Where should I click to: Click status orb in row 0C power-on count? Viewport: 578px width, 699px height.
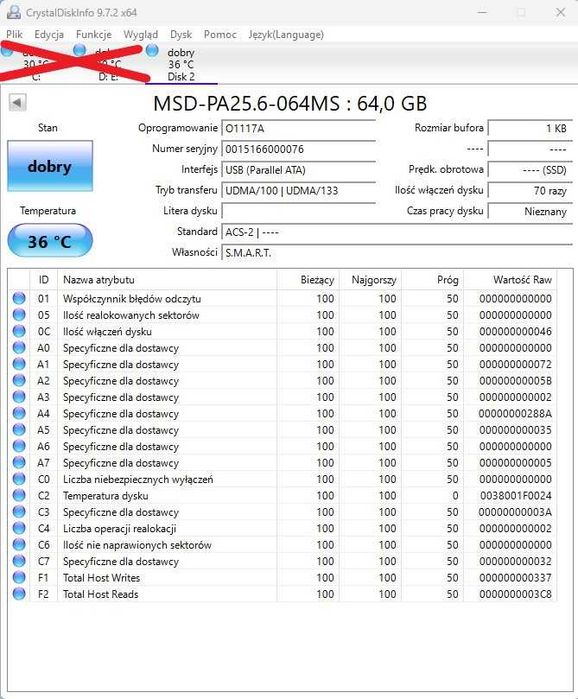(19, 331)
